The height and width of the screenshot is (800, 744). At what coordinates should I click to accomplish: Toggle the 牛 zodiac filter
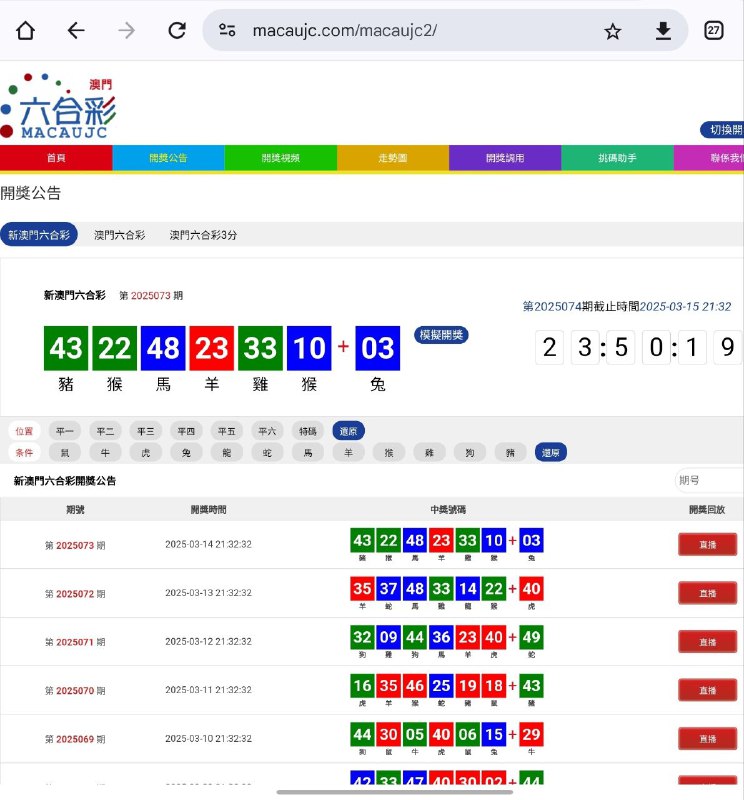pos(105,453)
